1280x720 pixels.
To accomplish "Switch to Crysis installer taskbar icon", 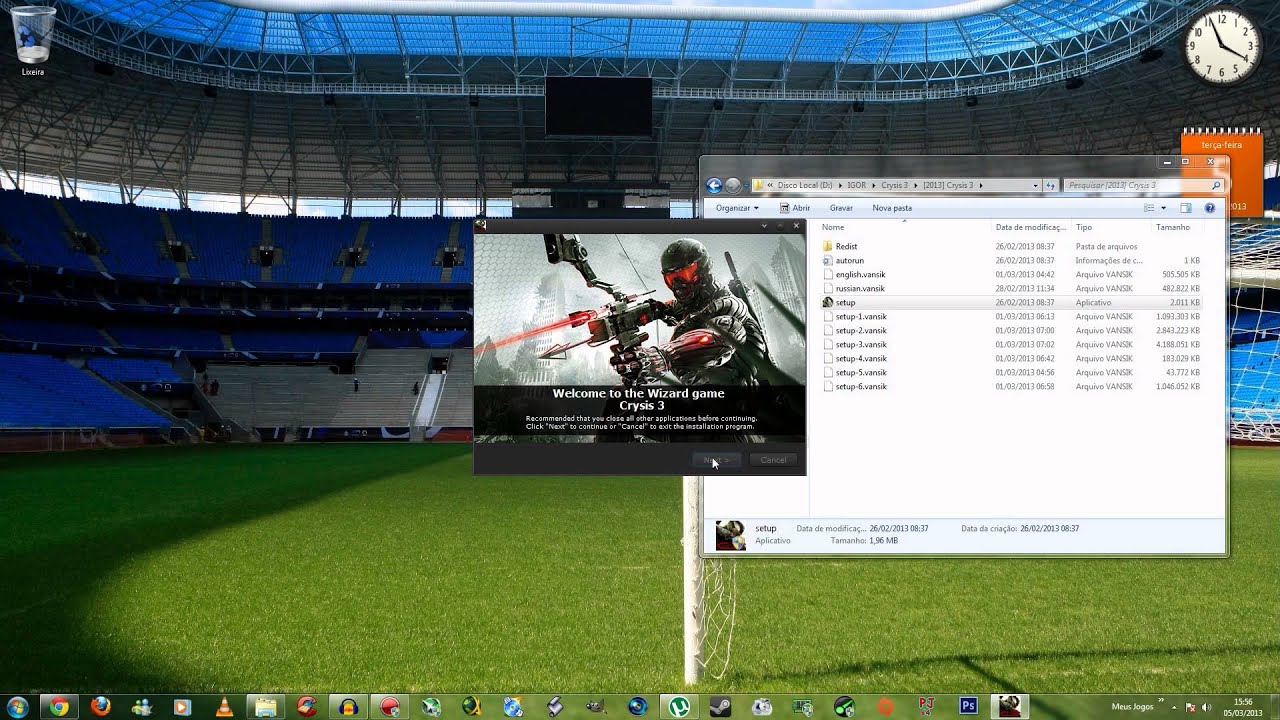I will point(1010,707).
